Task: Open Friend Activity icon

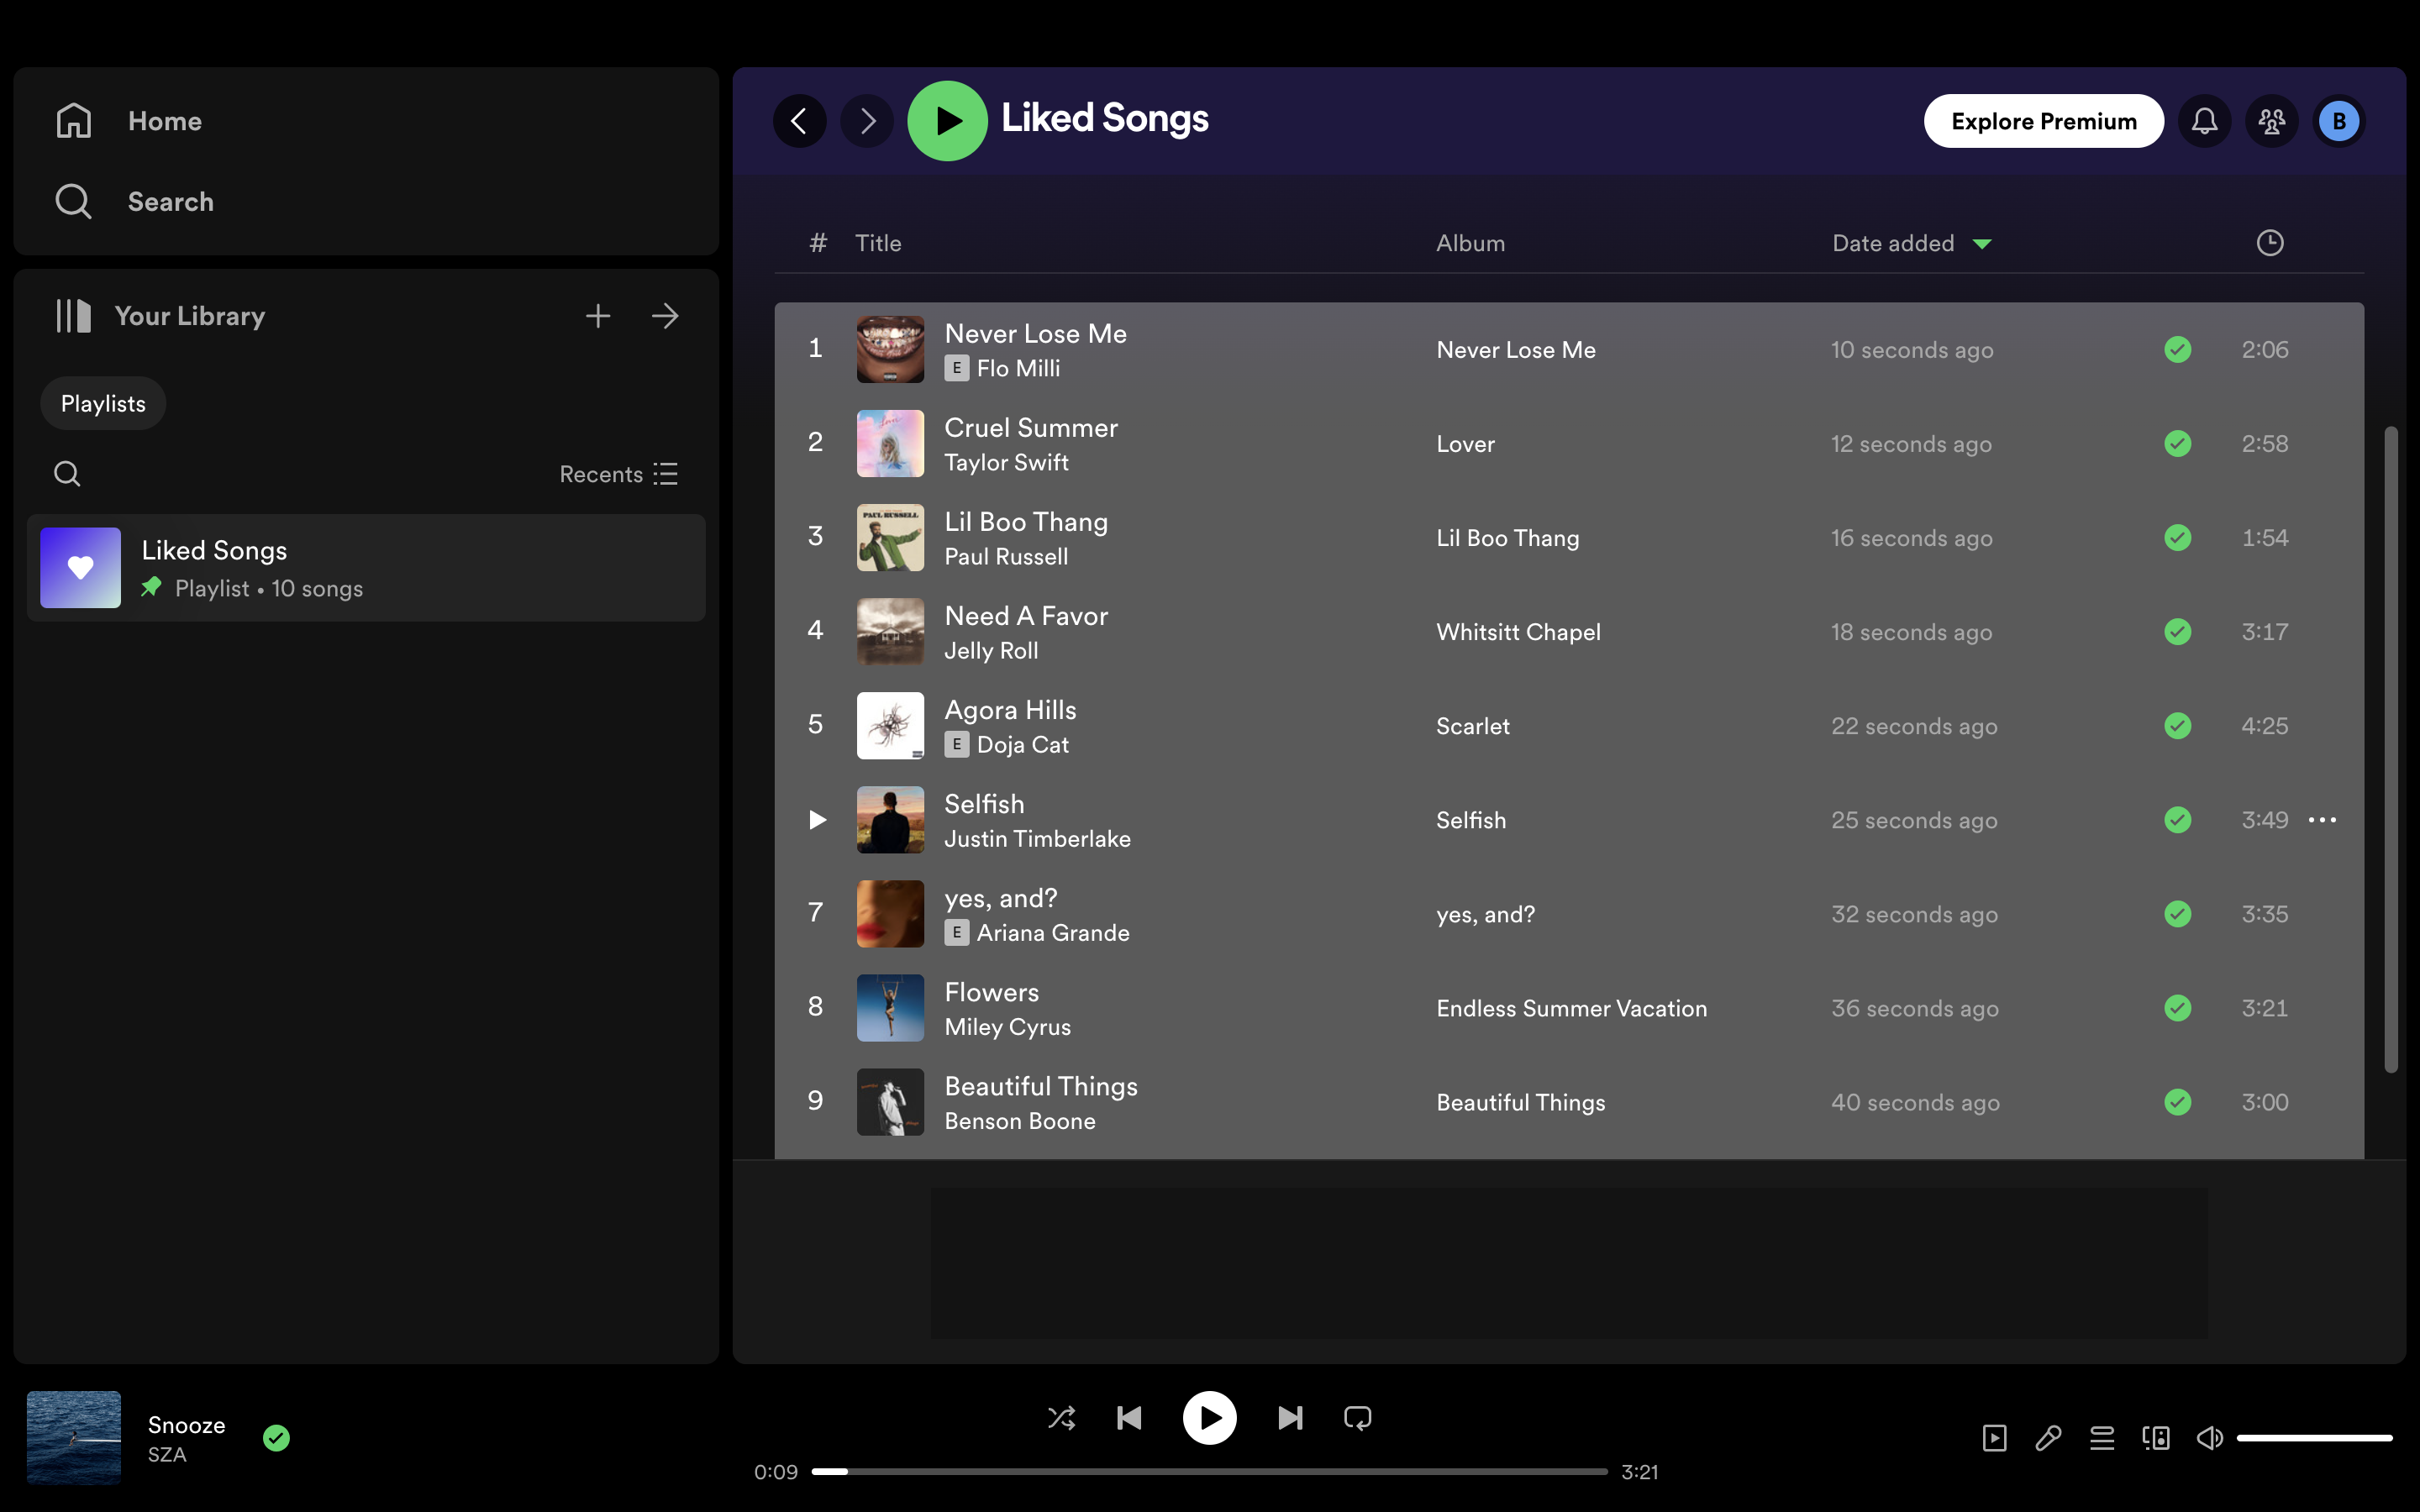Action: point(2271,121)
